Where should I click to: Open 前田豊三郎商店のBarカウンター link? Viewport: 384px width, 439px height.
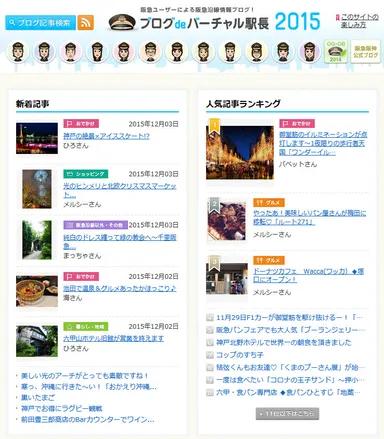click(x=88, y=419)
